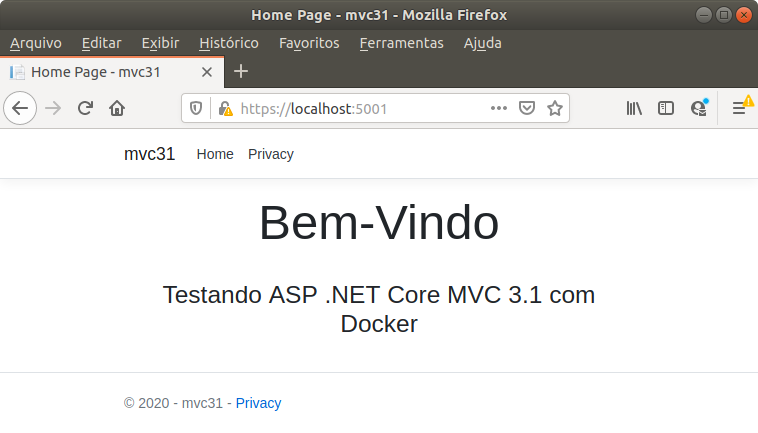The image size is (758, 433).
Task: Open a new tab with plus button
Action: click(x=241, y=72)
